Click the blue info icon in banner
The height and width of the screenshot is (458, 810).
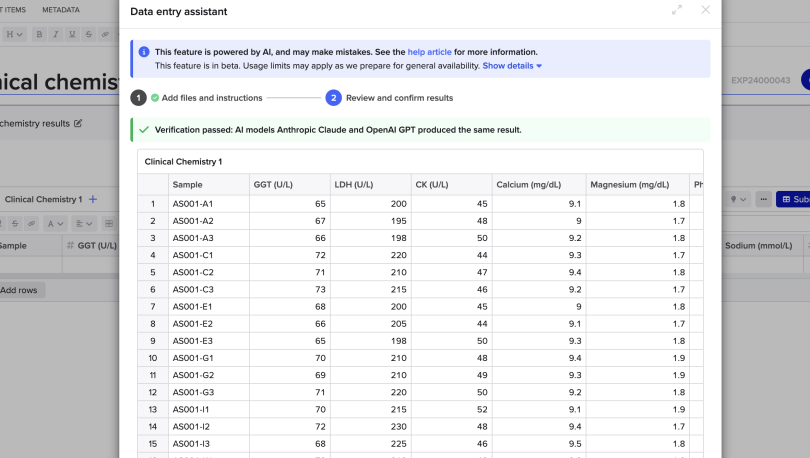(x=144, y=52)
